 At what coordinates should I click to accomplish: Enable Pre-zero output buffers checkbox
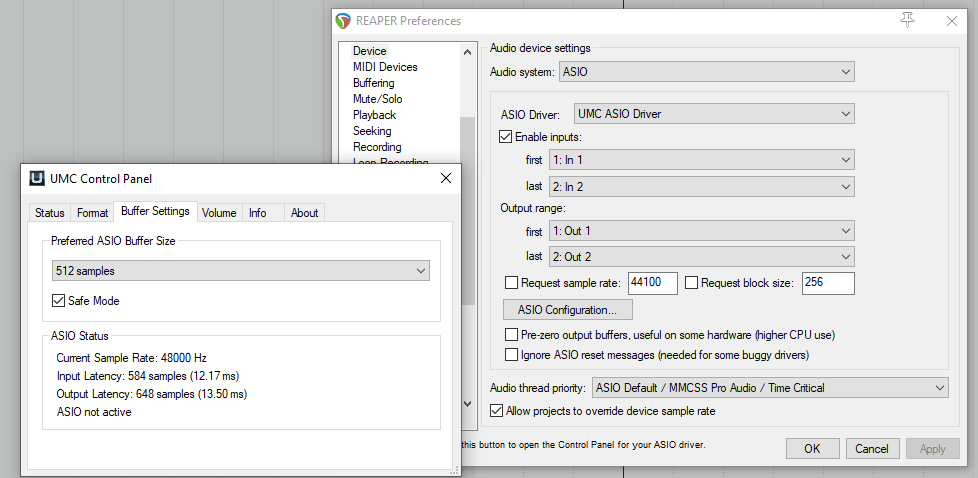[511, 335]
